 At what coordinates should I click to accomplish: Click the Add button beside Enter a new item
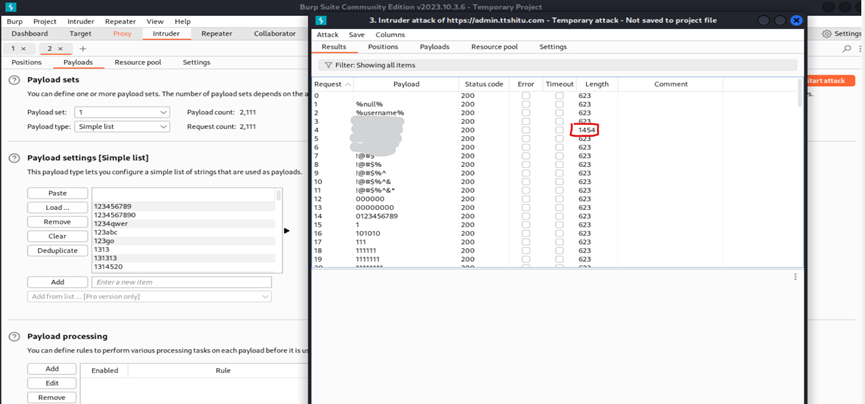tap(57, 282)
